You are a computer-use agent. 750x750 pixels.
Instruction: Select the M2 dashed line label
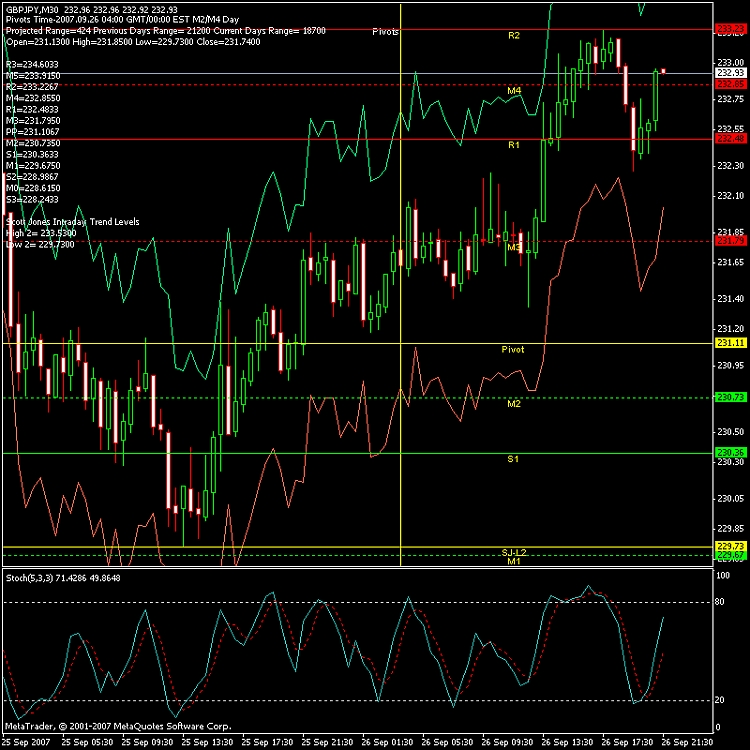pos(514,404)
